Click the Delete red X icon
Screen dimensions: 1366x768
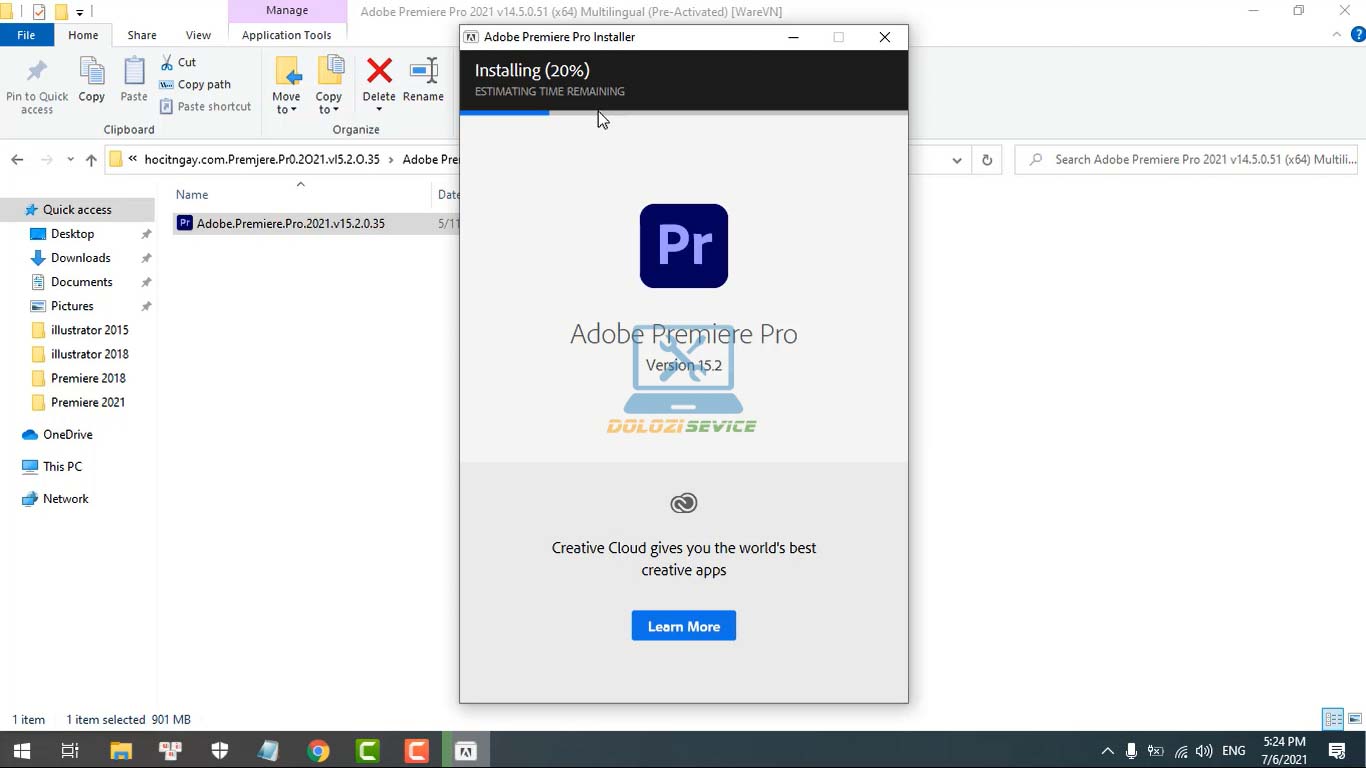379,72
